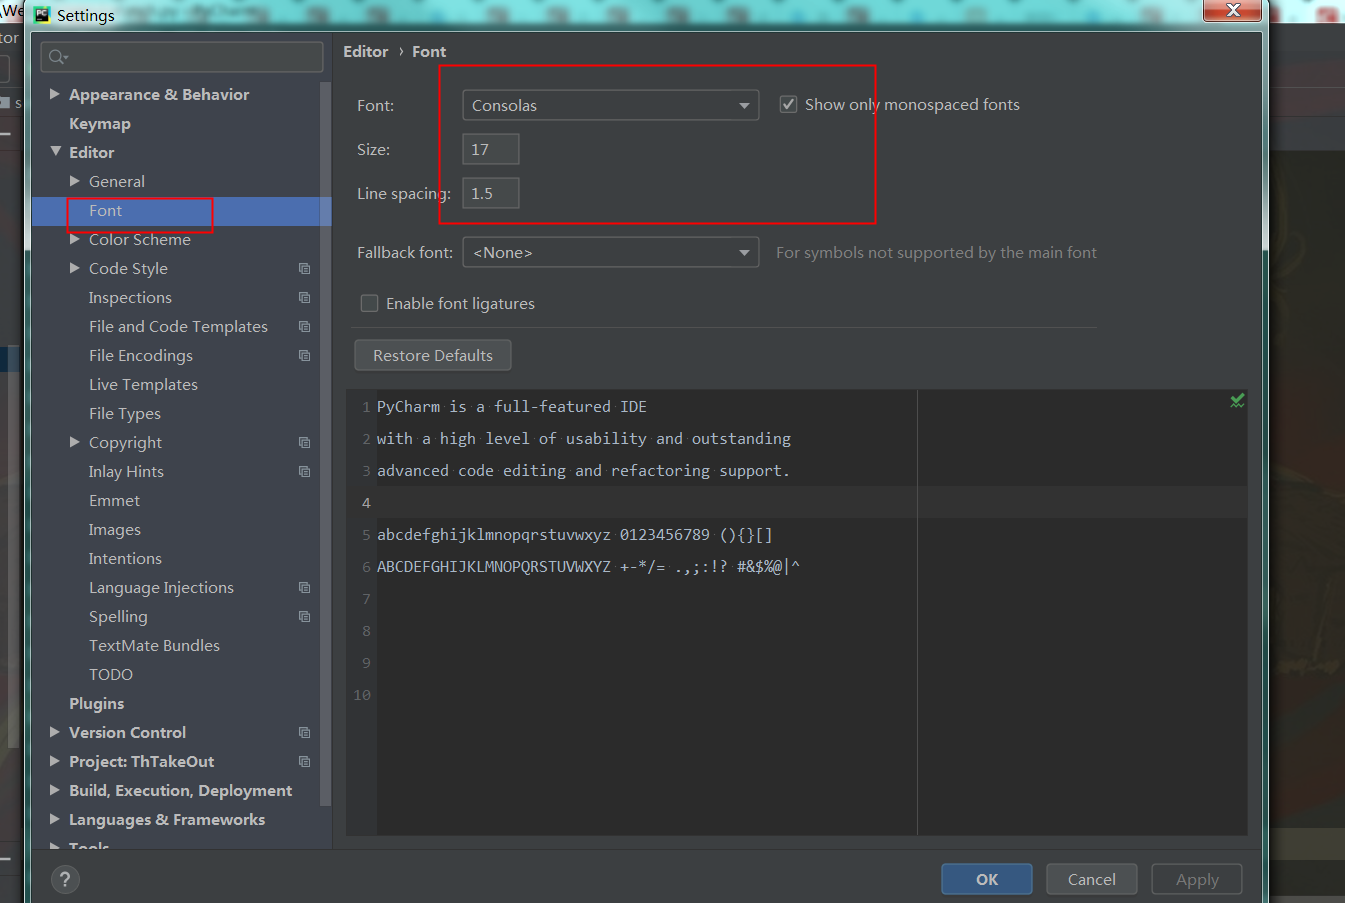
Task: Select Color Scheme in the settings tree
Action: tap(139, 239)
